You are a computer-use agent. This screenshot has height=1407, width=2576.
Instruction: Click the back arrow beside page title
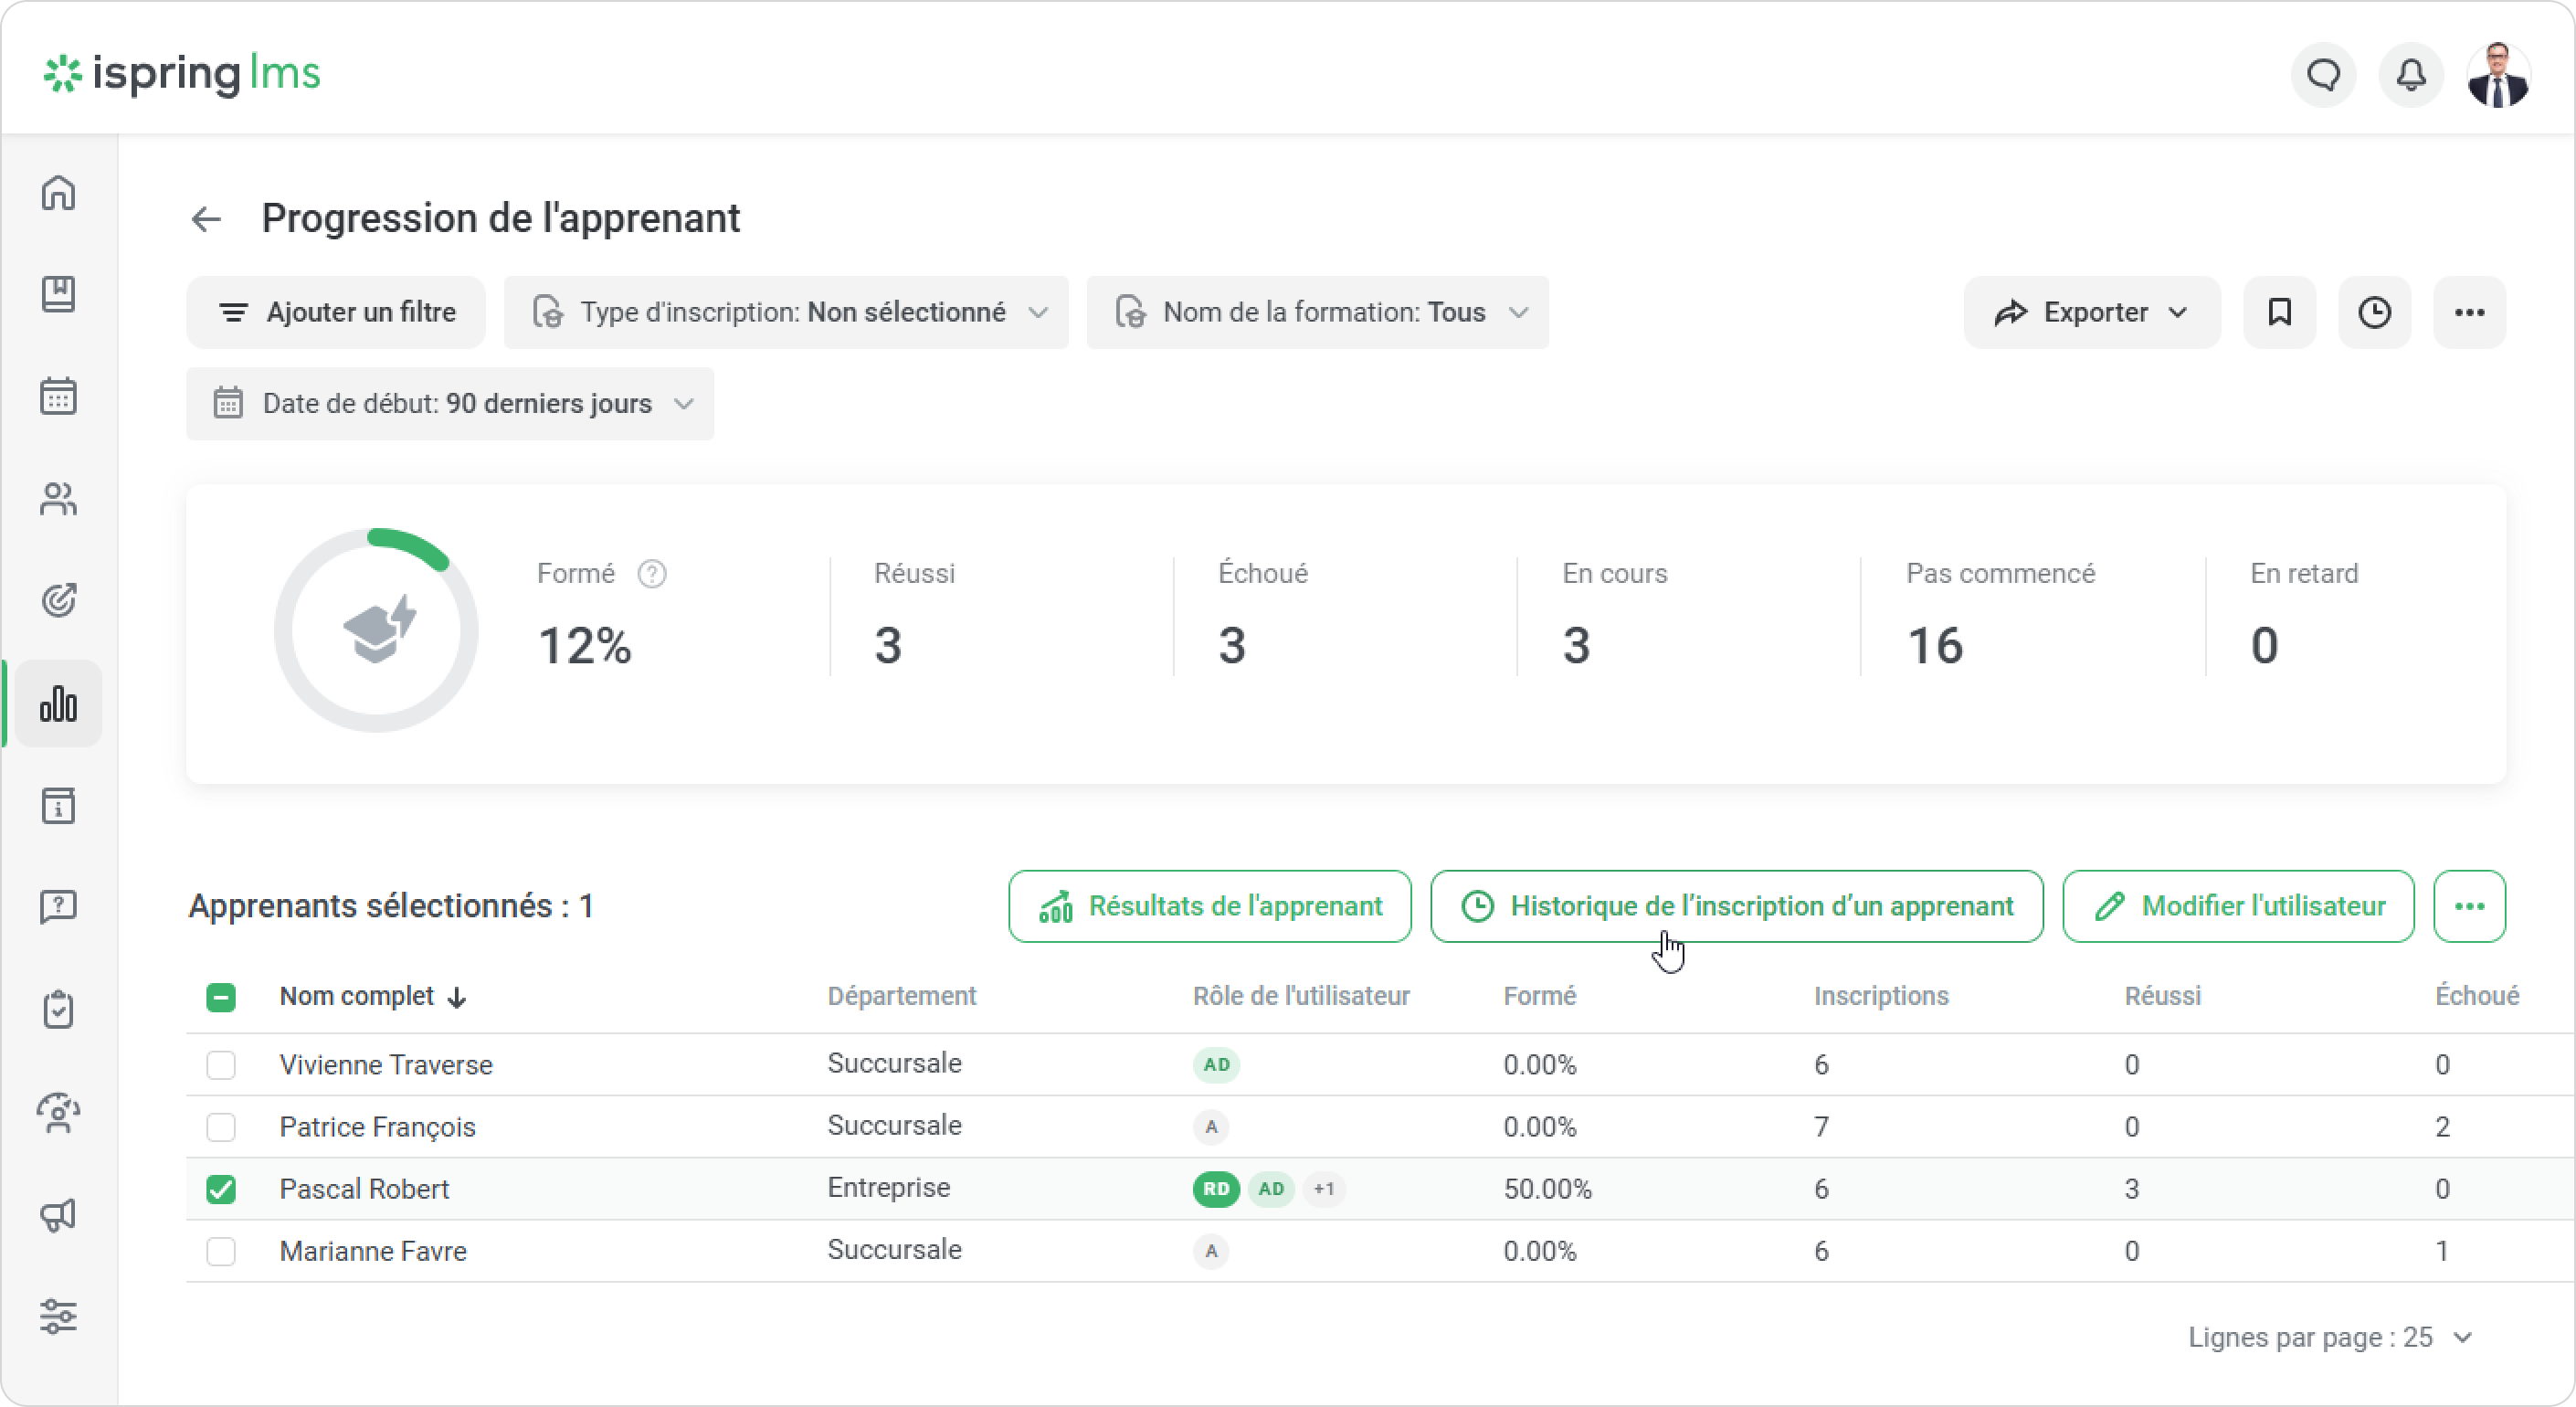pyautogui.click(x=206, y=219)
